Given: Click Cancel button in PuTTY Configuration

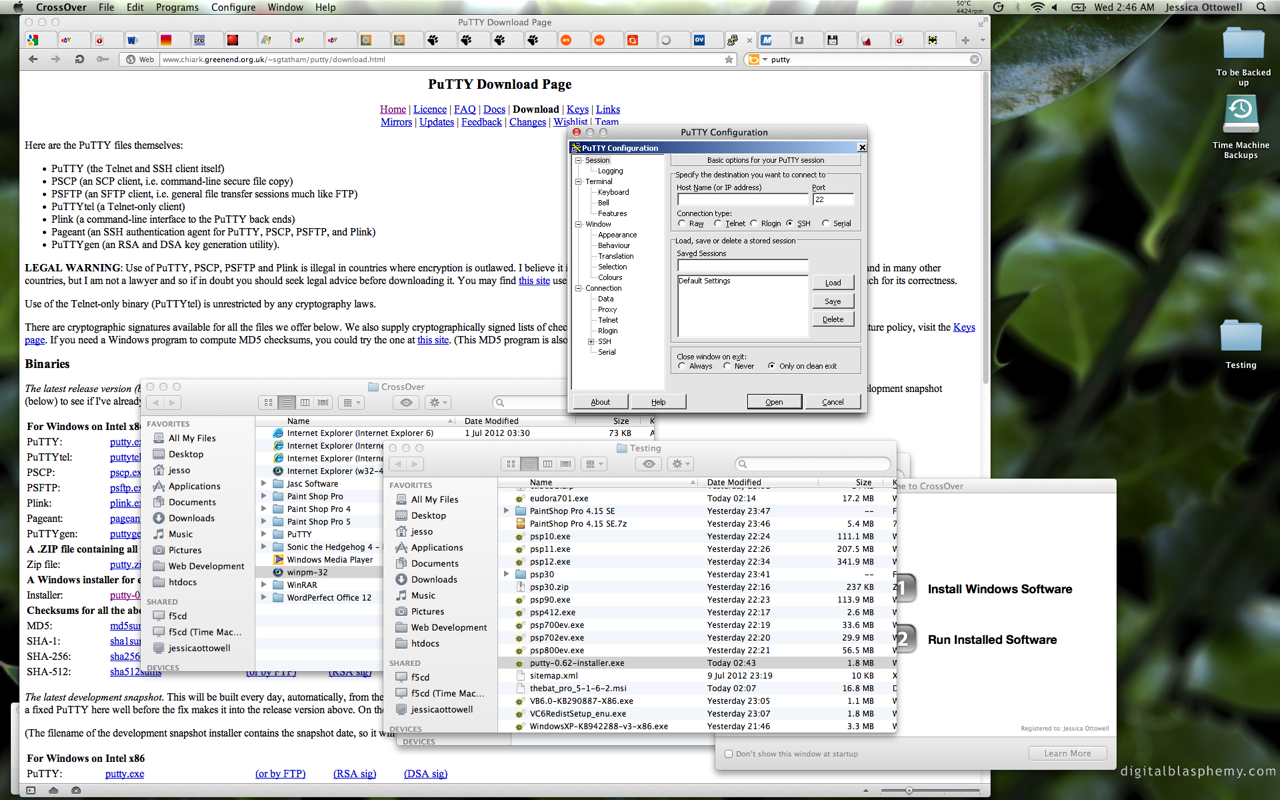Looking at the screenshot, I should pos(833,402).
